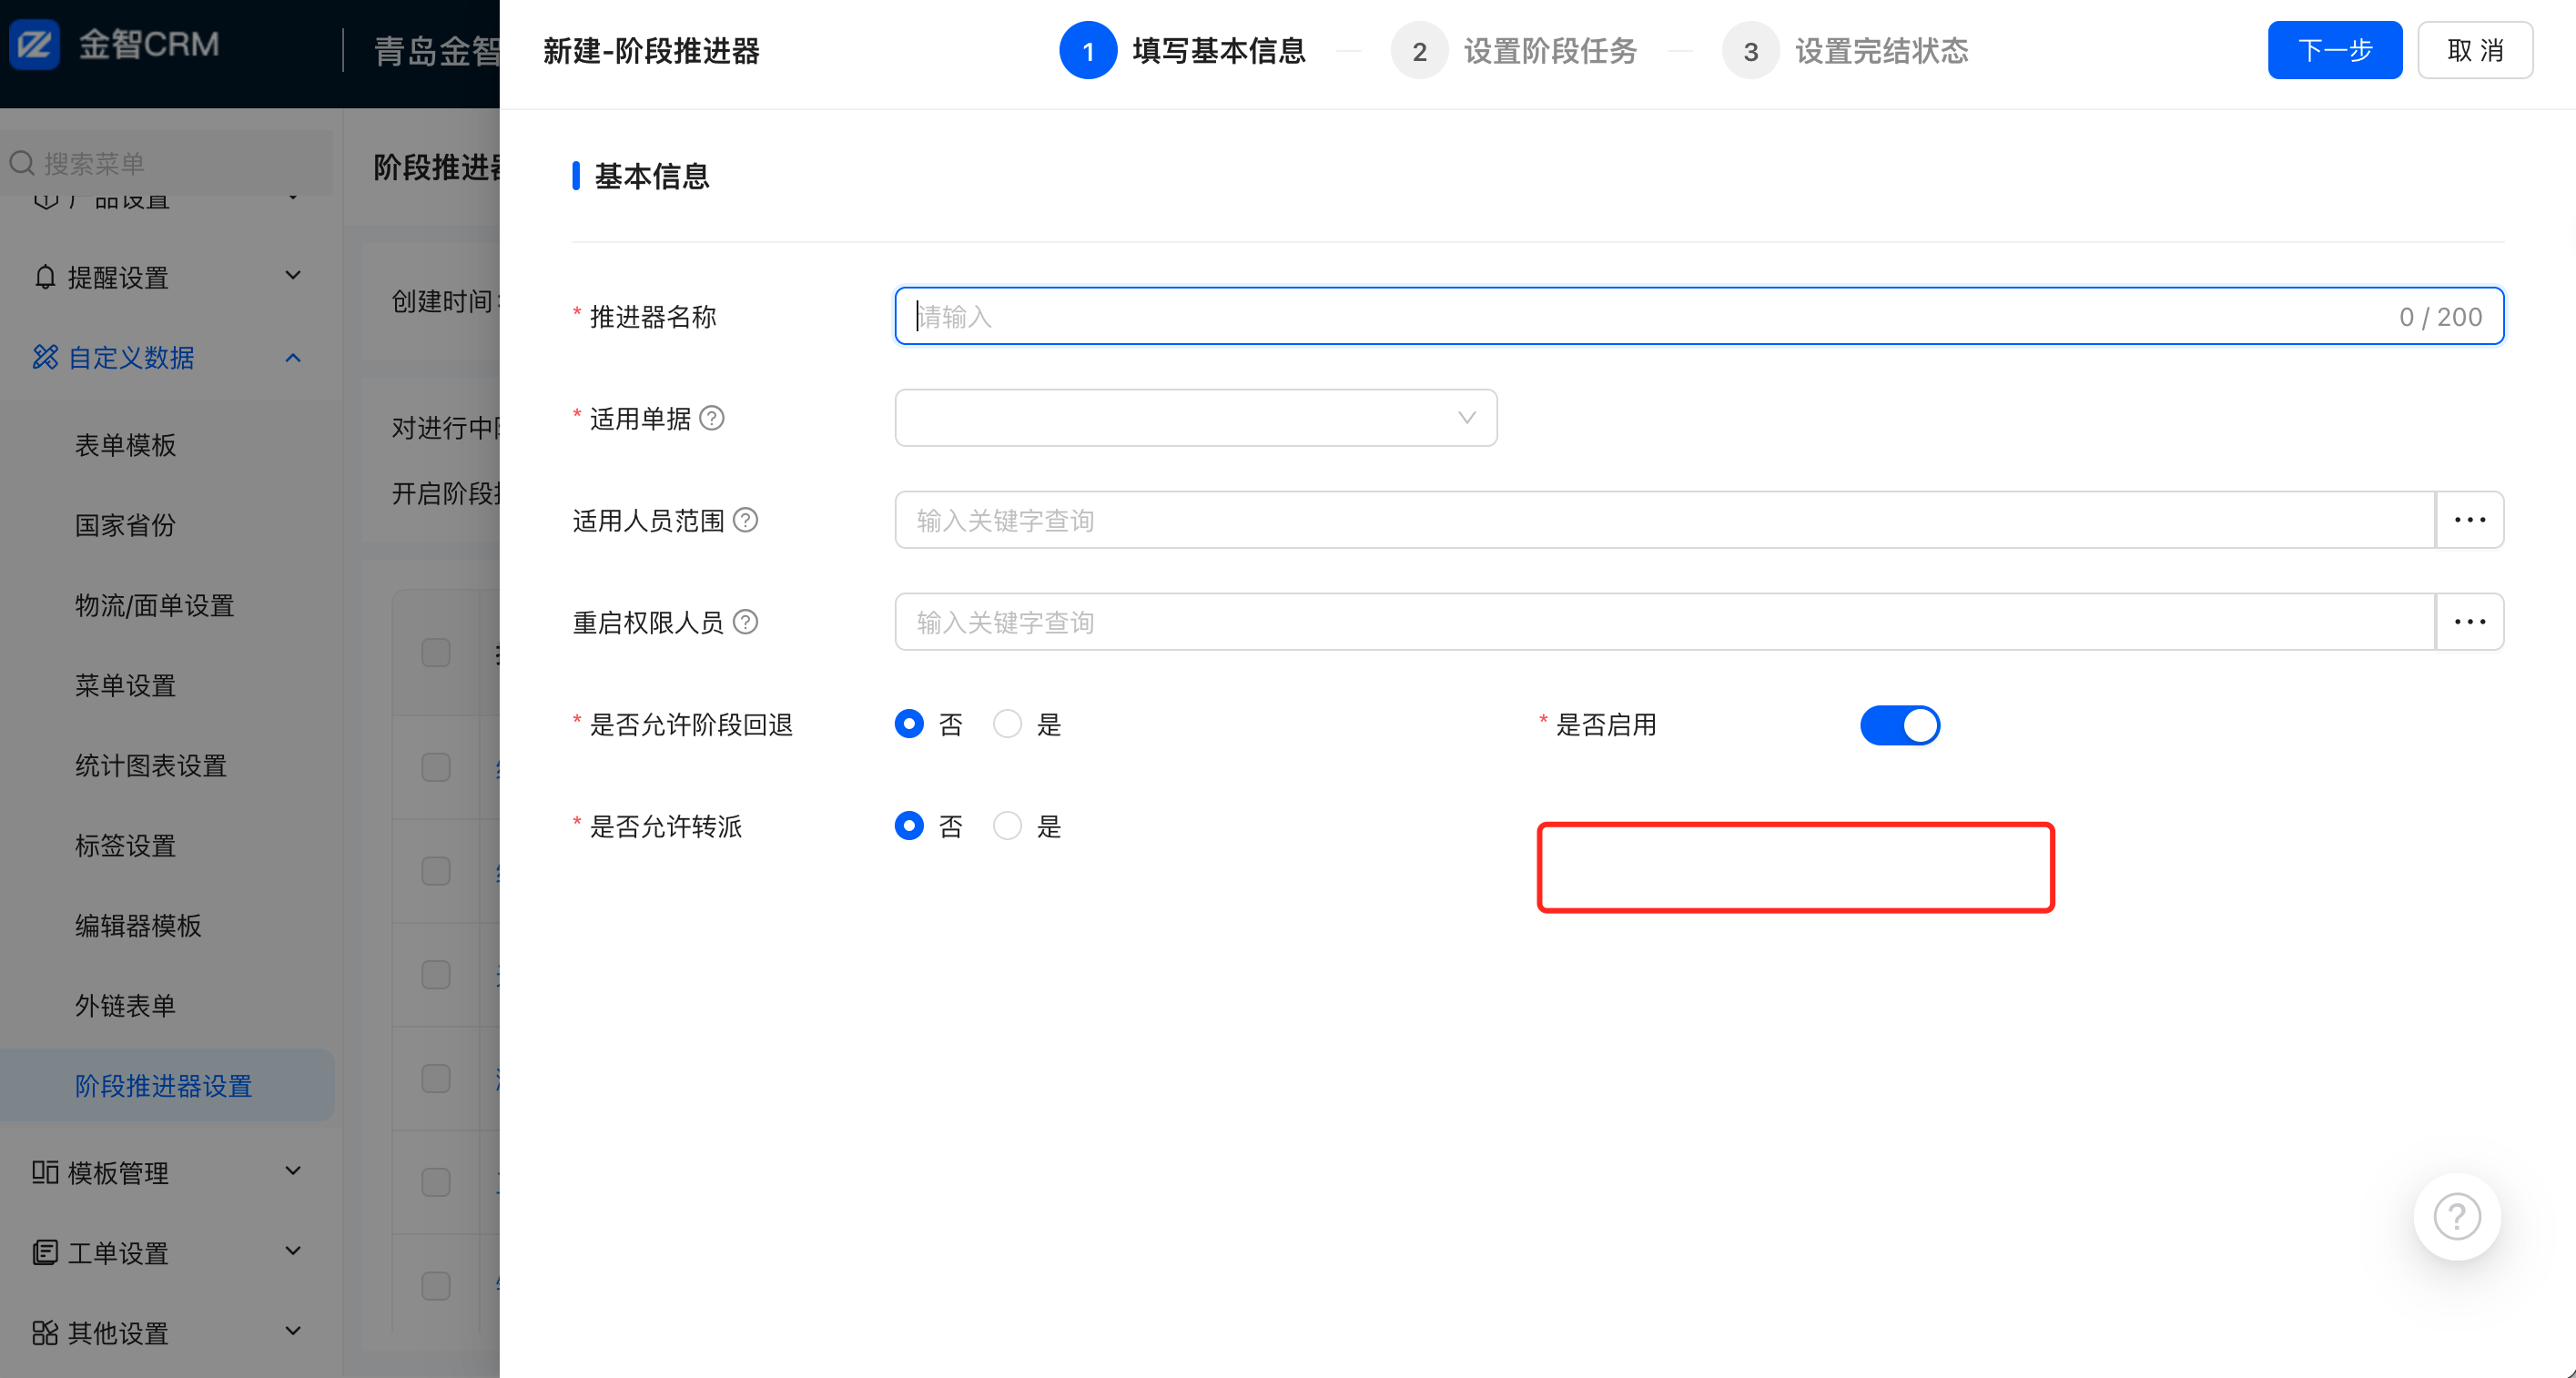Click the search menu magnifier icon
The image size is (2576, 1378).
click(22, 163)
